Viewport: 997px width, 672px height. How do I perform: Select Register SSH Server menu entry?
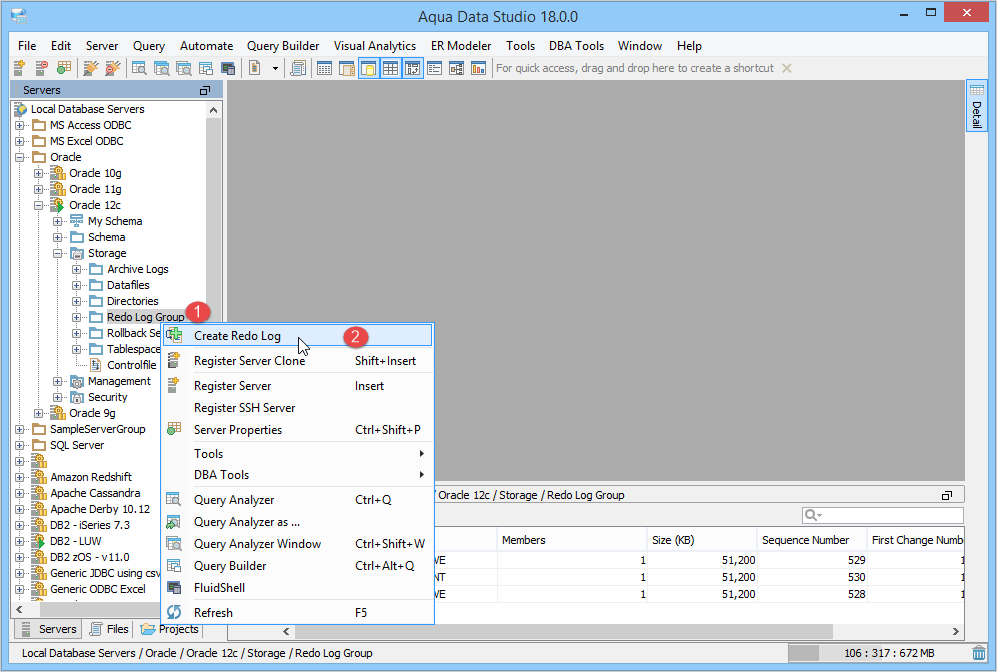pos(298,408)
